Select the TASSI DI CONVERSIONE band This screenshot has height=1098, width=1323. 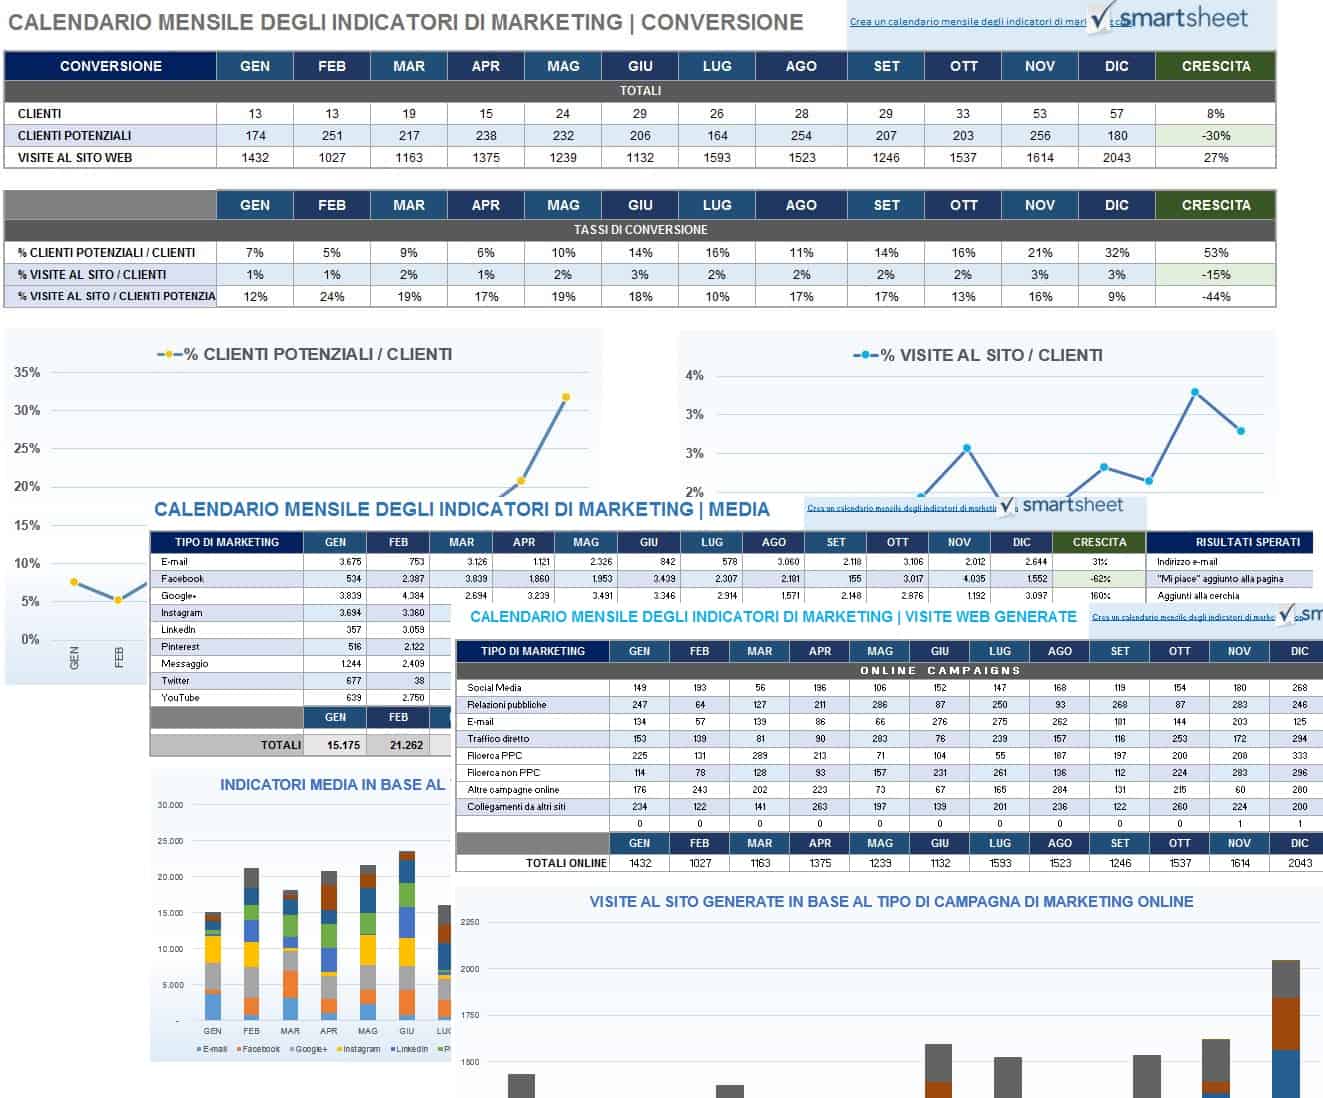[x=640, y=230]
